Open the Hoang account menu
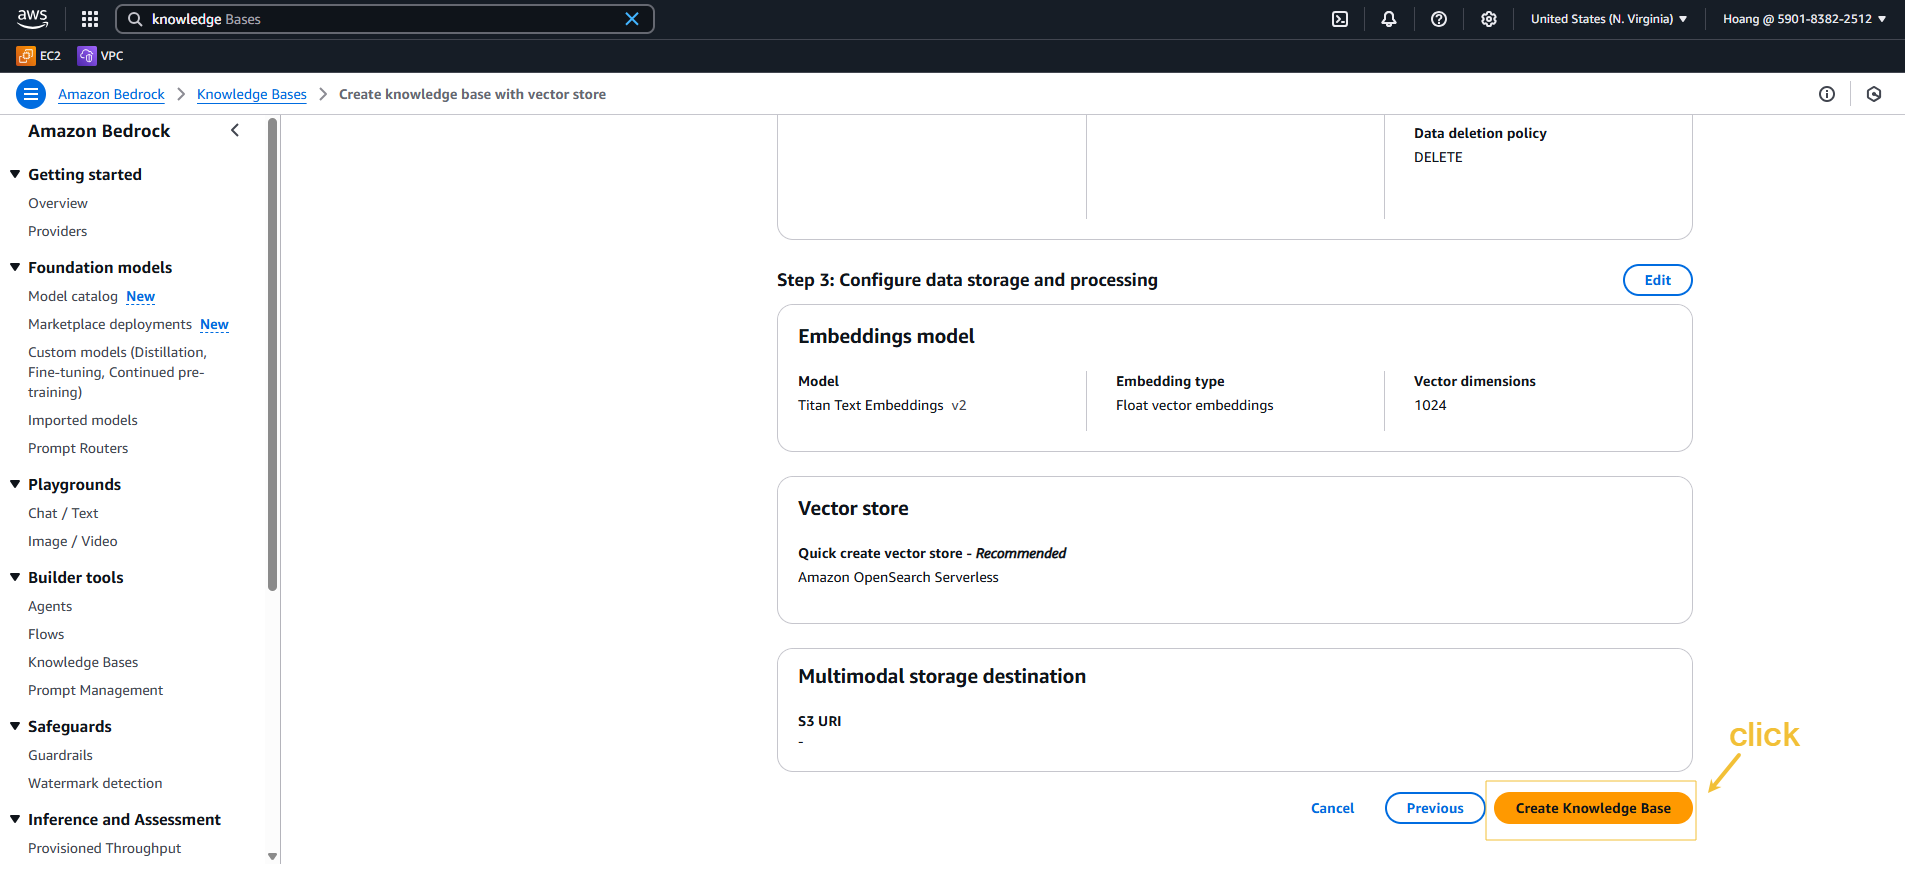 tap(1804, 19)
